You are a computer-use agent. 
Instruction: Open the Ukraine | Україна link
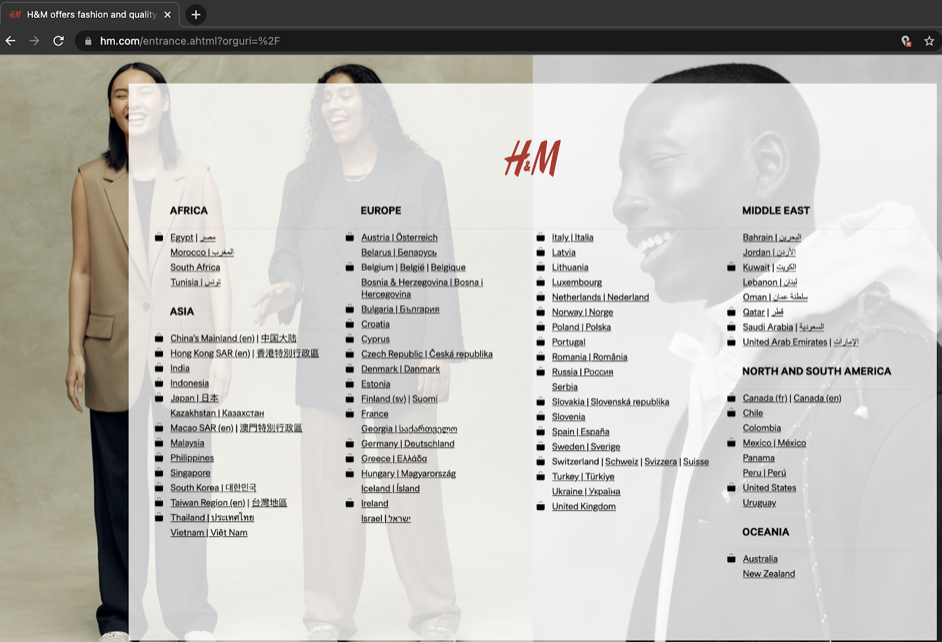586,491
